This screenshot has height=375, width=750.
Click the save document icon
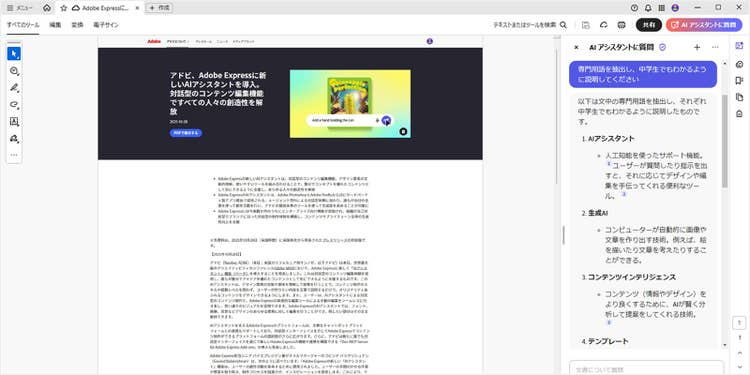tap(586, 25)
